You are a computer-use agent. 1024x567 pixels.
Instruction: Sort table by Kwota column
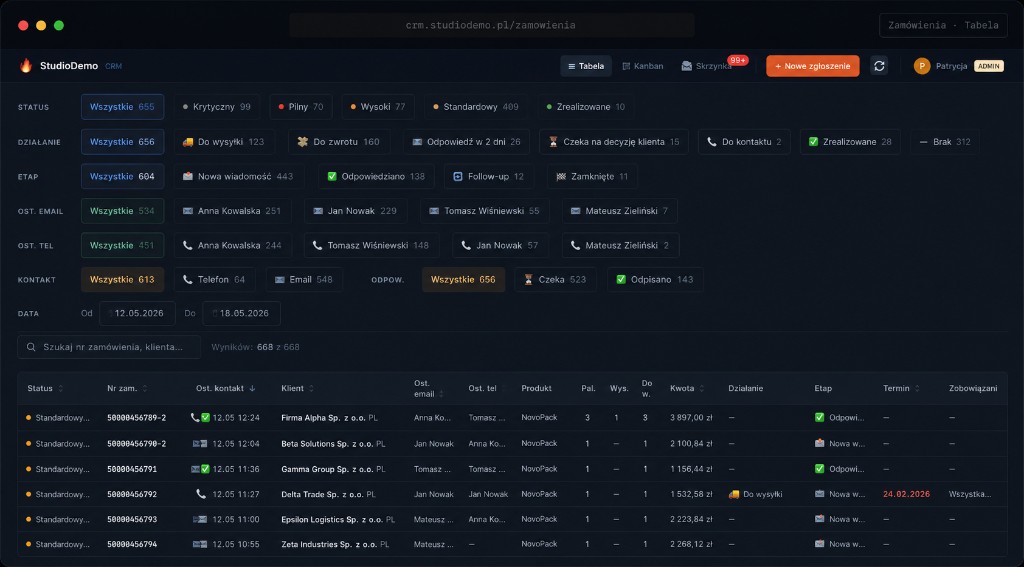687,388
